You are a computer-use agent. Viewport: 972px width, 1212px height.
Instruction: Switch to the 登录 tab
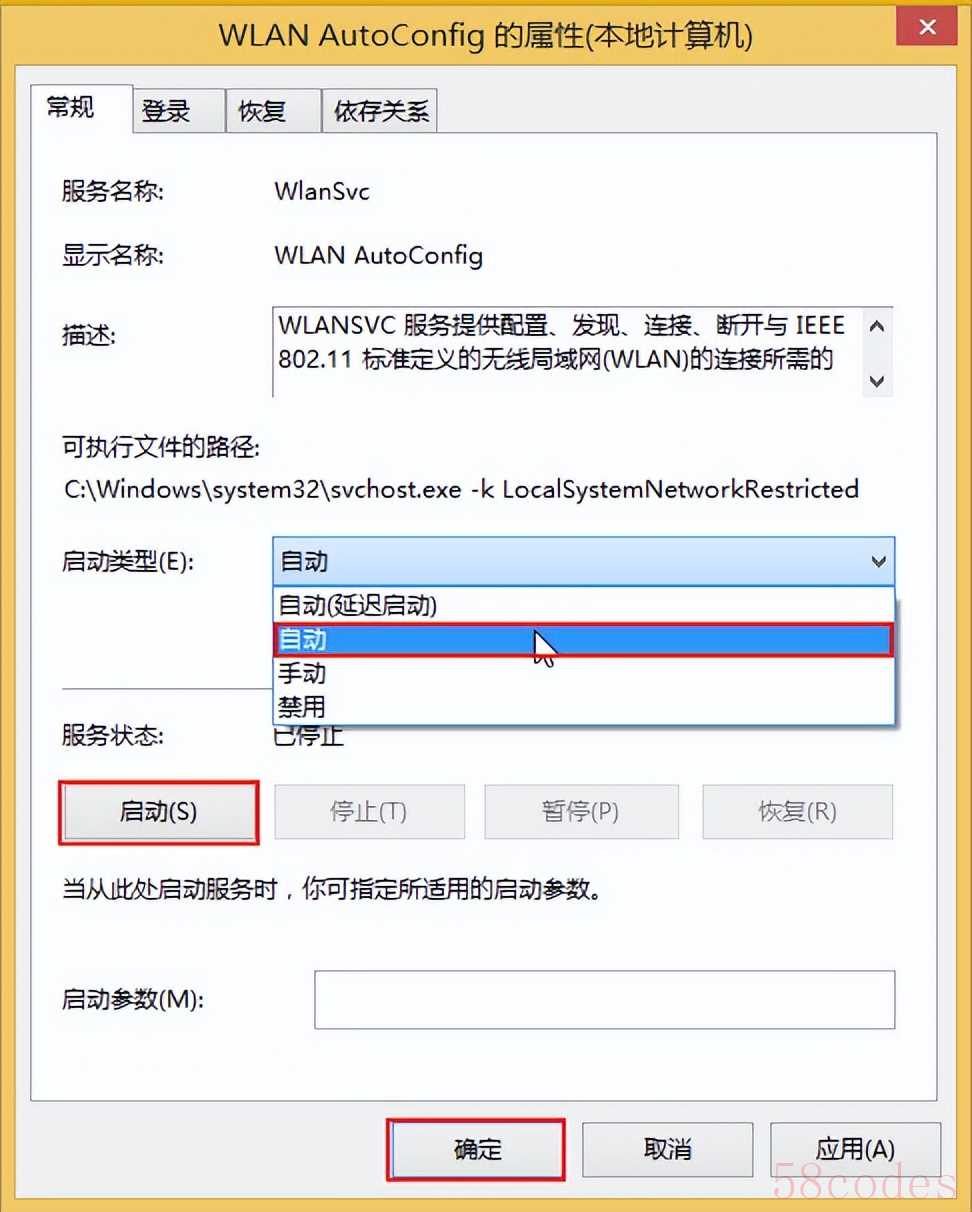click(x=177, y=111)
